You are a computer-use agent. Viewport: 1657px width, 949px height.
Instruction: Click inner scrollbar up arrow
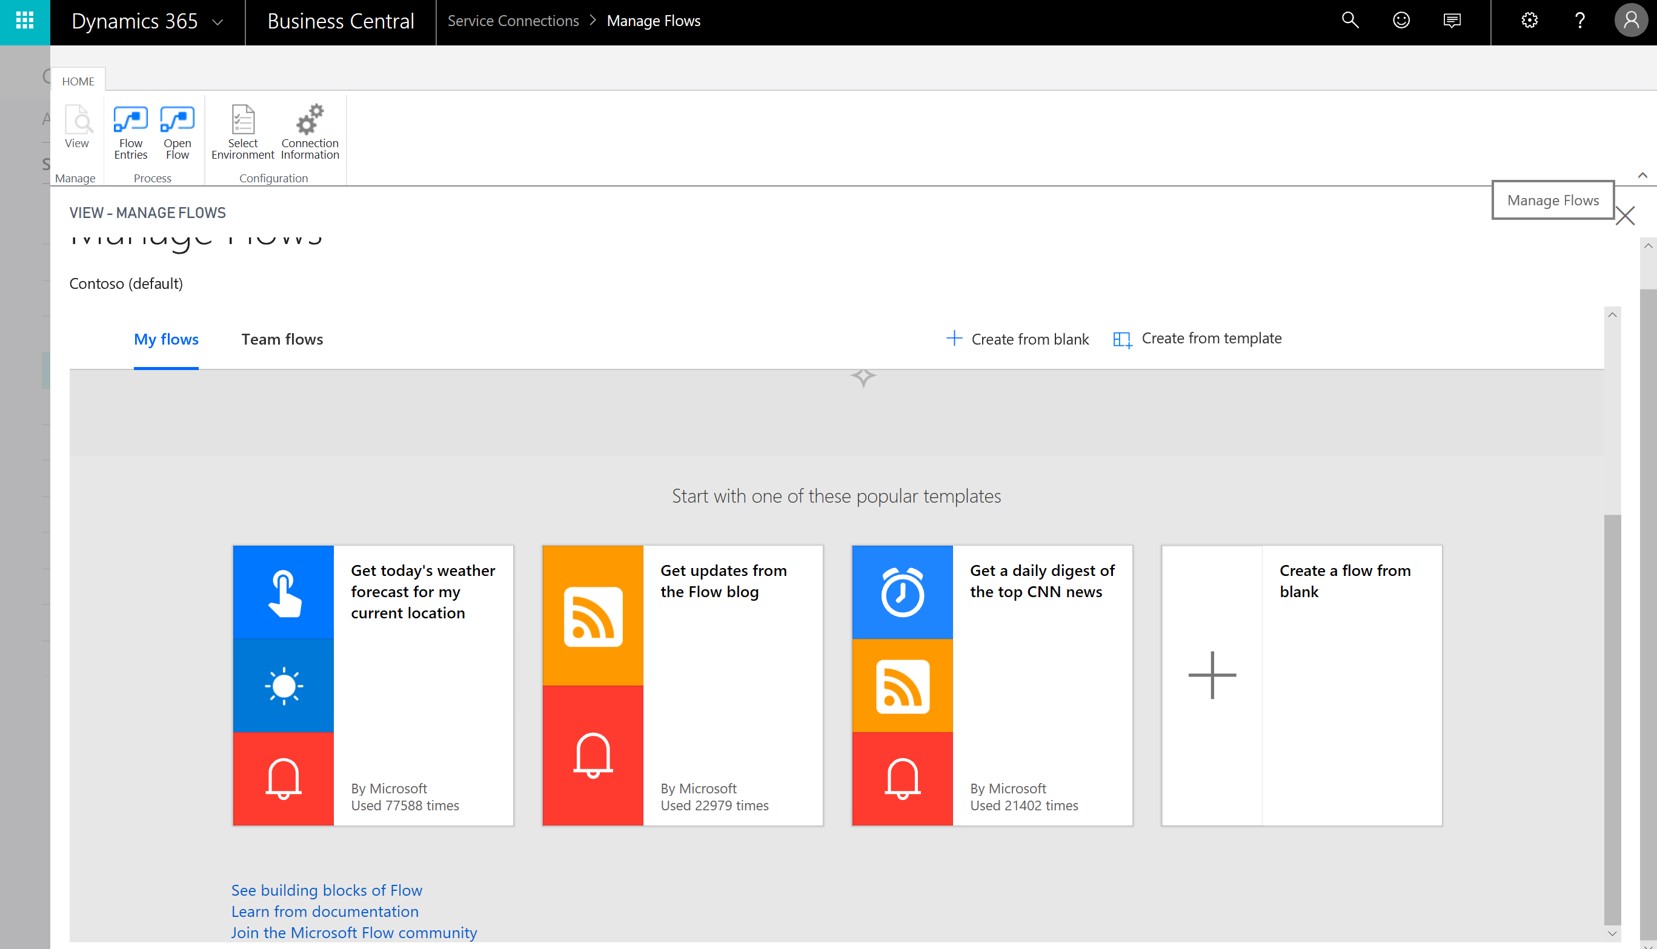[1612, 315]
